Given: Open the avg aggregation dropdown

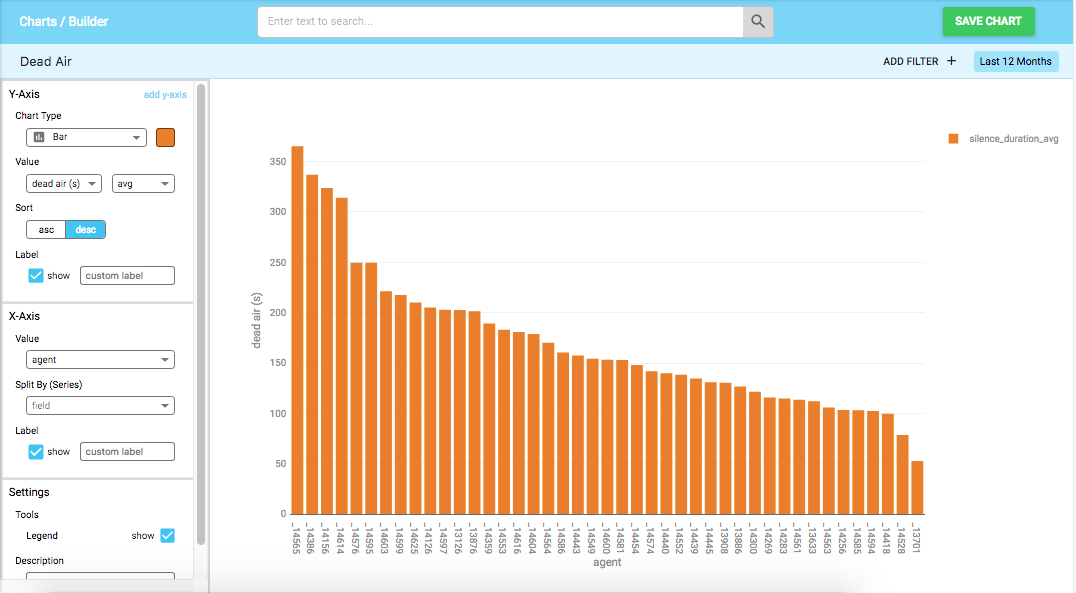Looking at the screenshot, I should click(x=143, y=183).
